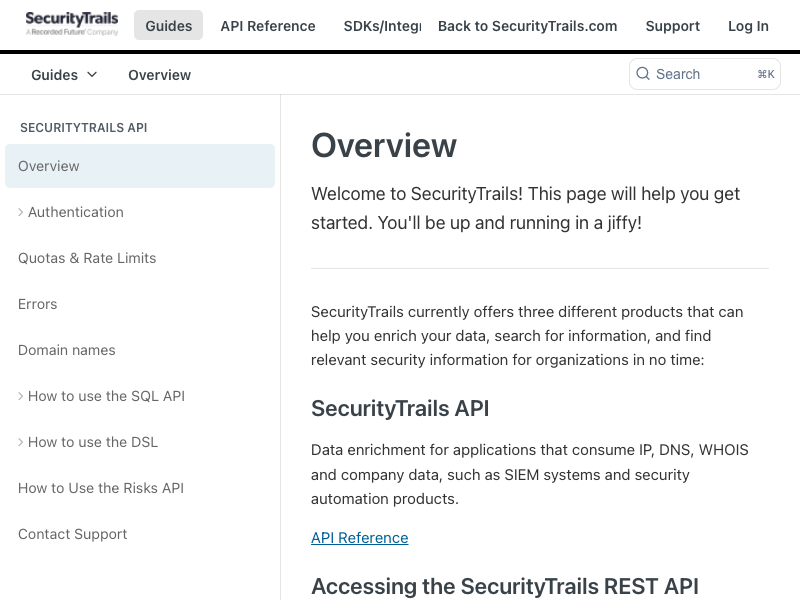
Task: Open the Domain names guide
Action: 66,350
